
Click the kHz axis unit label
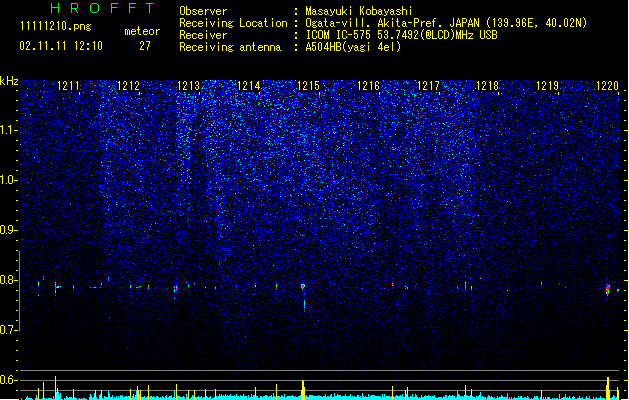(9, 81)
